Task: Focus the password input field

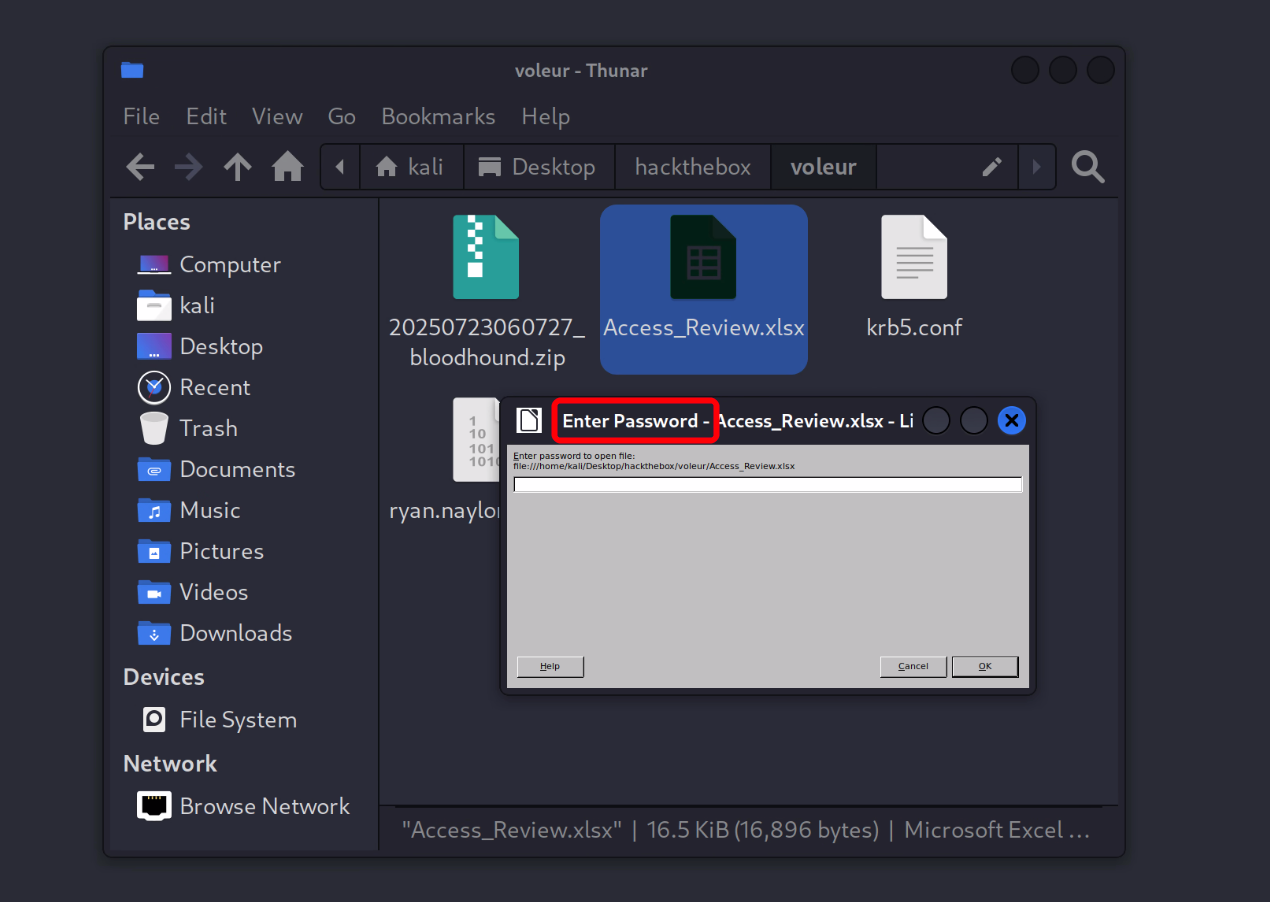Action: coord(767,485)
